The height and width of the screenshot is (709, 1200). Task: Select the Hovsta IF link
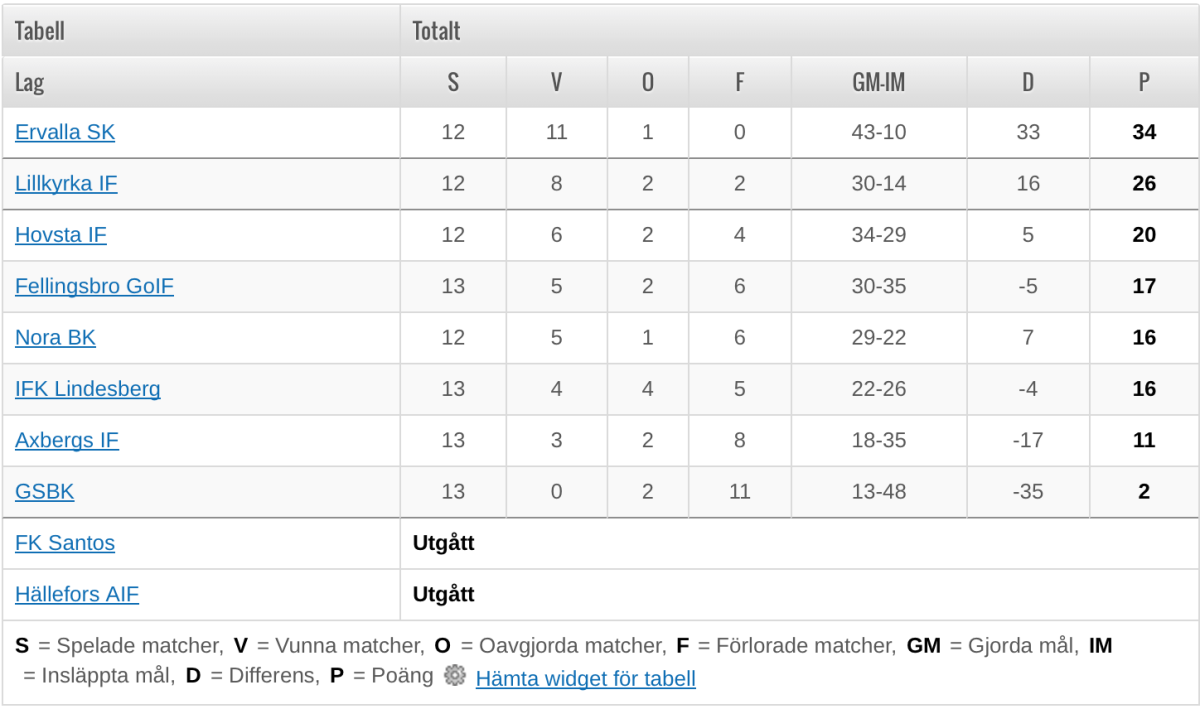pos(61,235)
